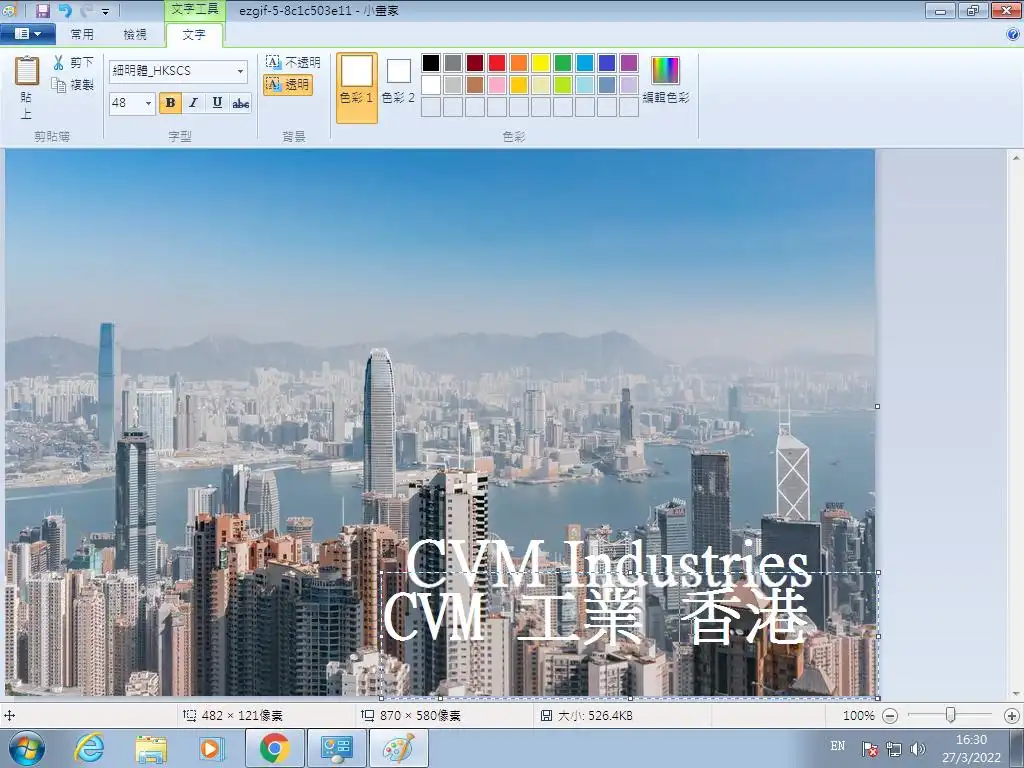Viewport: 1024px width, 768px height.
Task: Click the zoom slider handle
Action: (951, 715)
